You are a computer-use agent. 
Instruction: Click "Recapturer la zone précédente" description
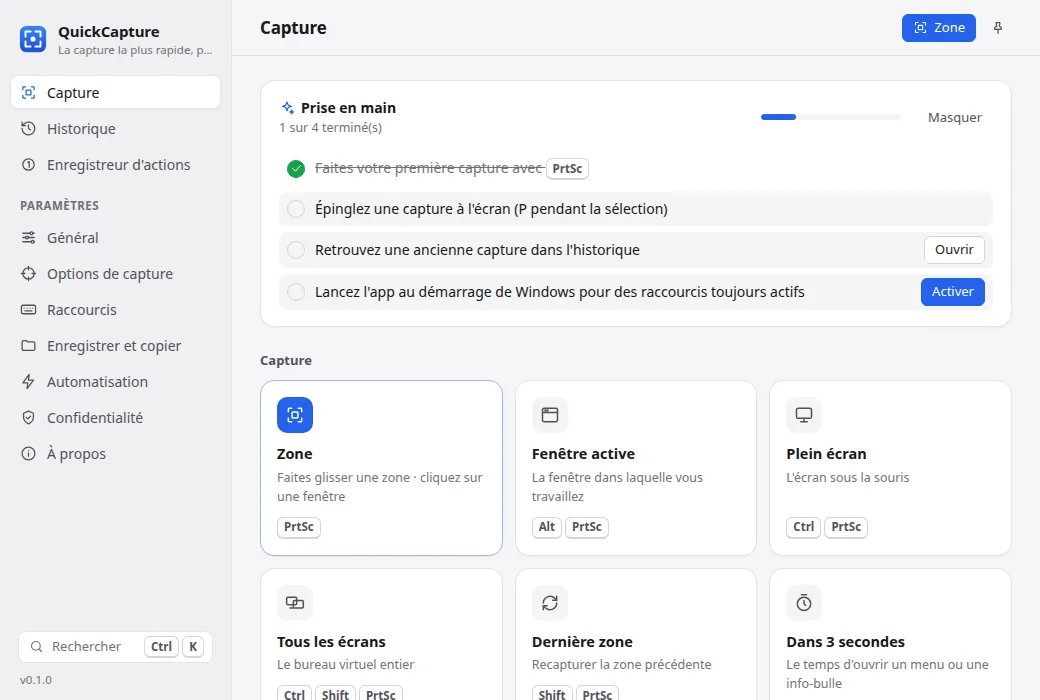pos(621,664)
